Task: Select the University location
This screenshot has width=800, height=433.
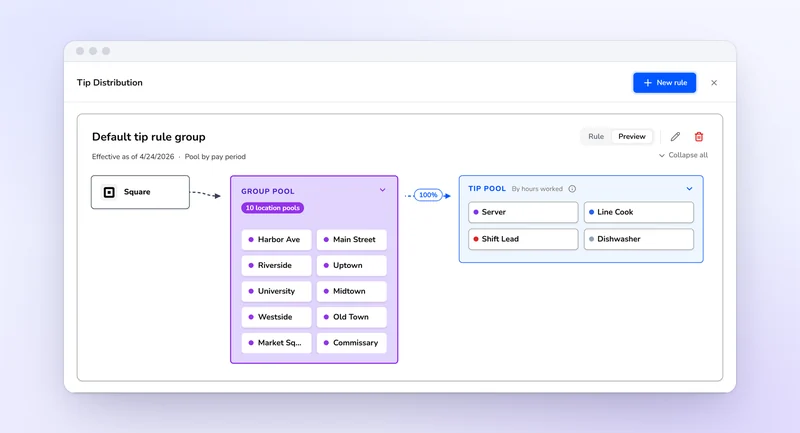Action: tap(276, 291)
